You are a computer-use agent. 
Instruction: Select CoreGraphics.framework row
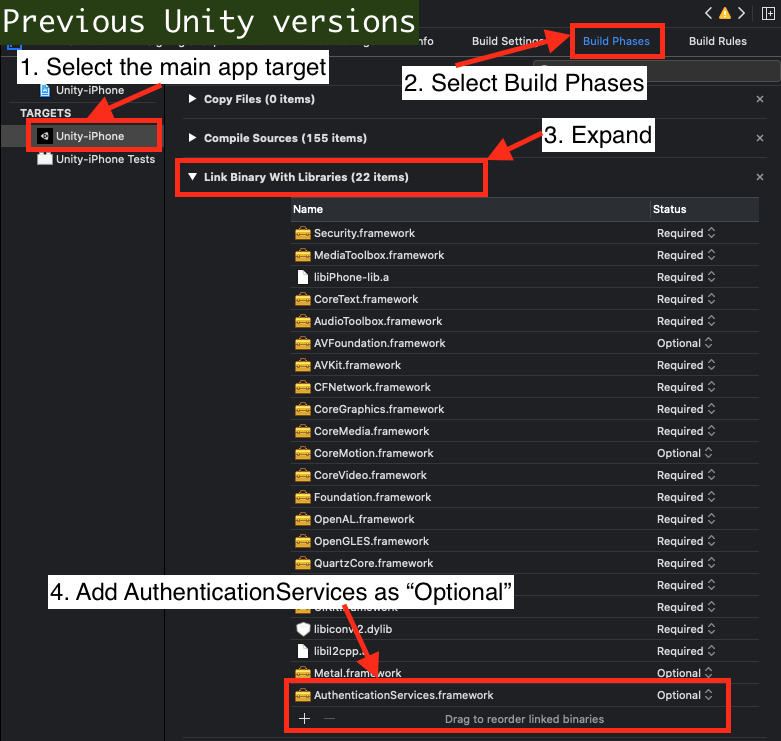click(x=525, y=409)
